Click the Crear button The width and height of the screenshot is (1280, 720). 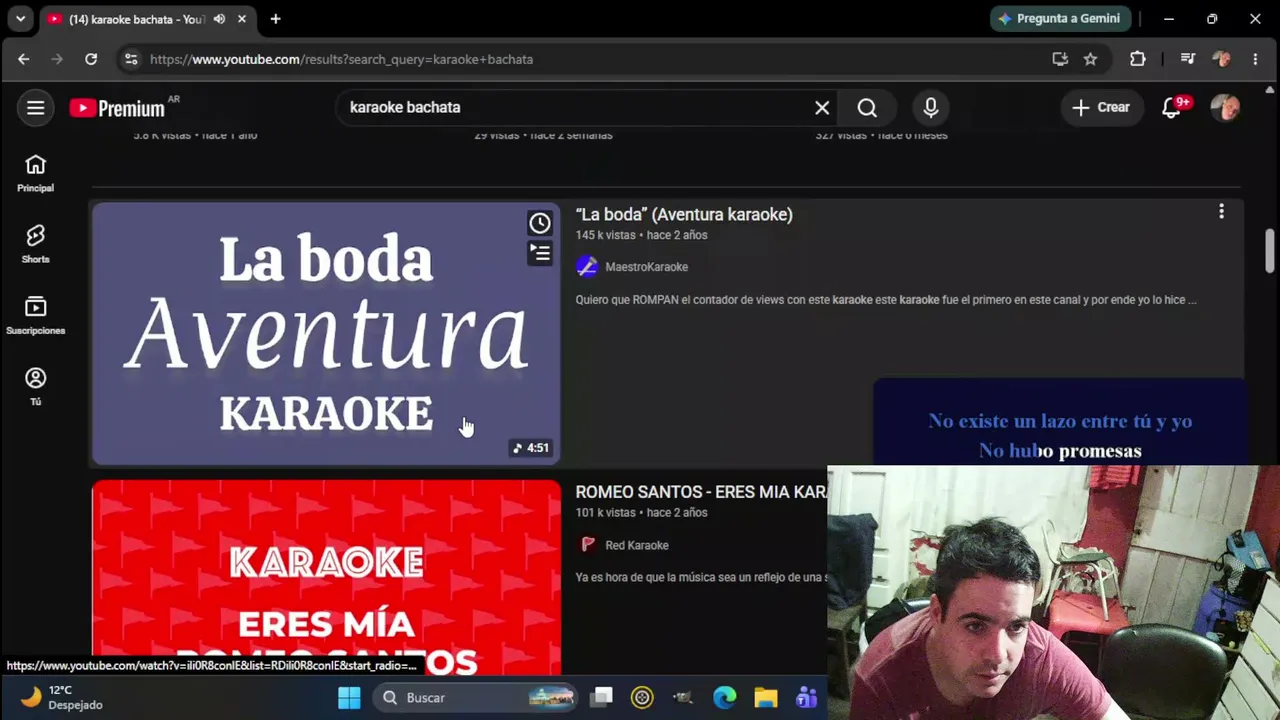pyautogui.click(x=1101, y=108)
